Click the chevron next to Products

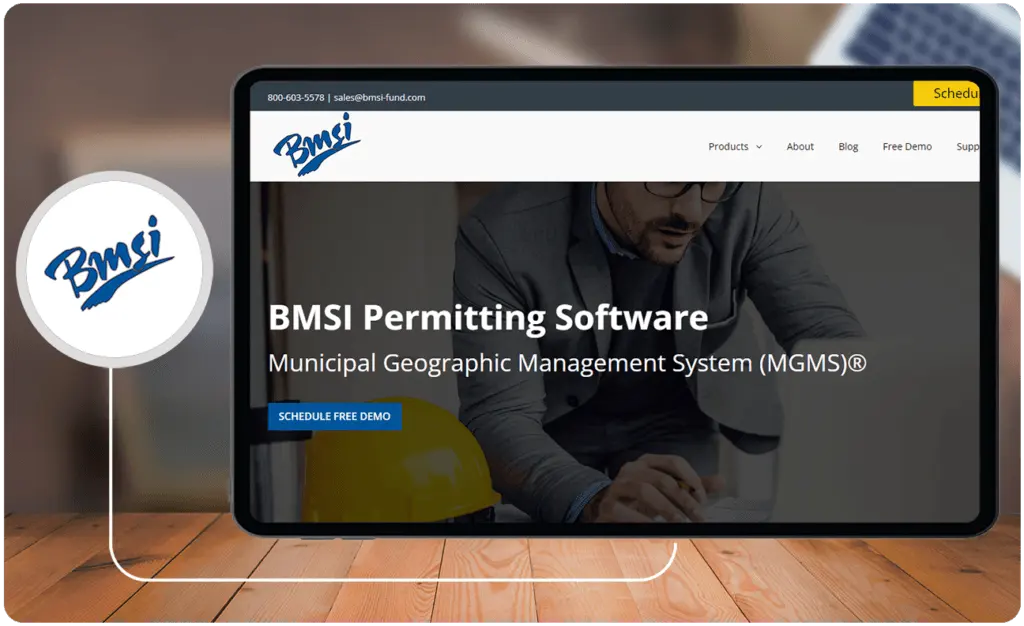pyautogui.click(x=759, y=147)
